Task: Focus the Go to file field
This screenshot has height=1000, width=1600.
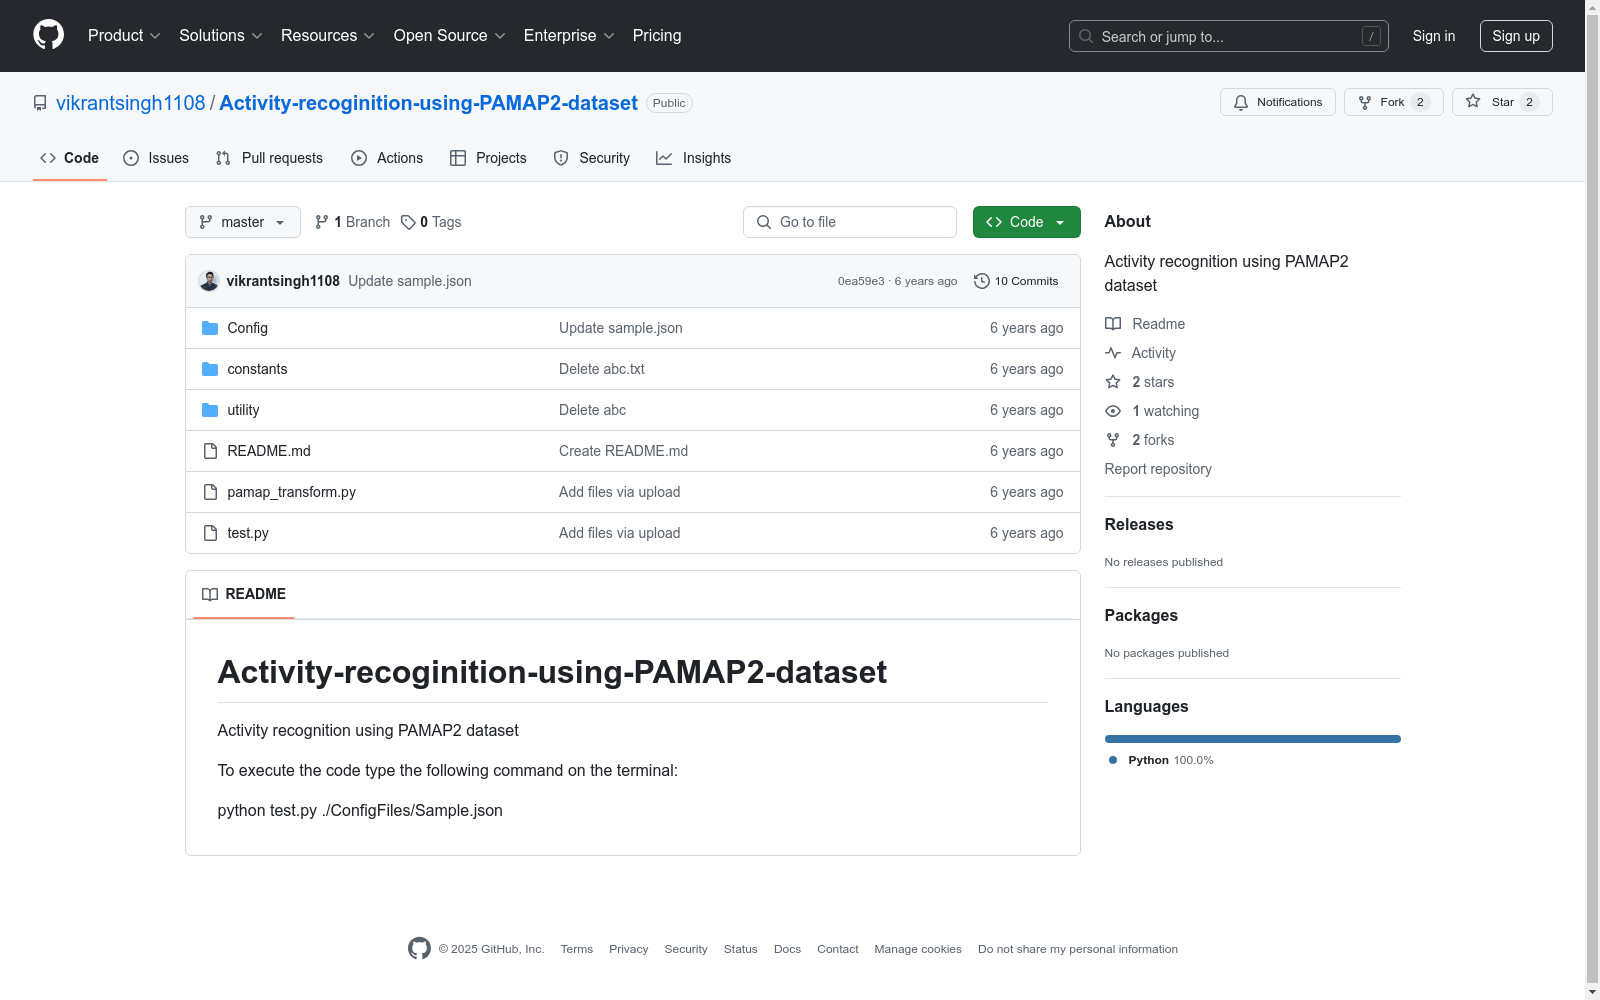Action: (x=849, y=222)
